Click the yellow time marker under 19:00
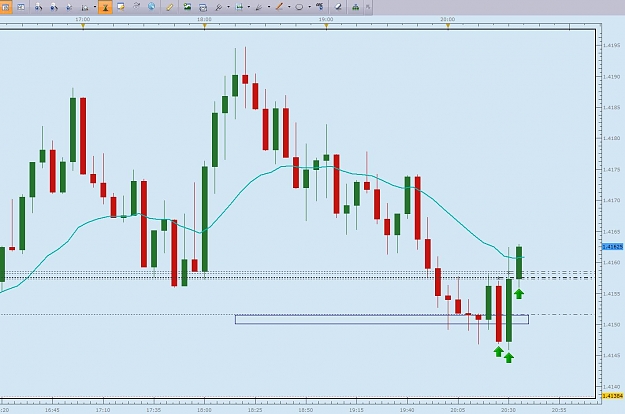The width and height of the screenshot is (625, 414). pos(326,26)
